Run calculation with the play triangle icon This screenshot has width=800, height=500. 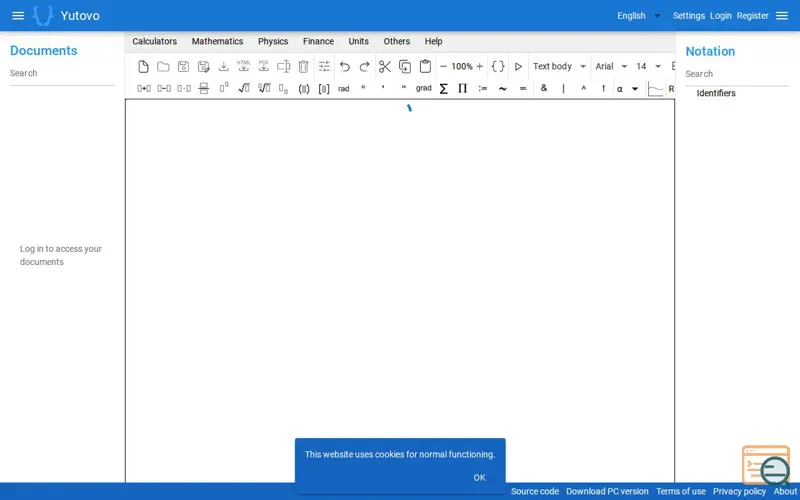(x=518, y=66)
